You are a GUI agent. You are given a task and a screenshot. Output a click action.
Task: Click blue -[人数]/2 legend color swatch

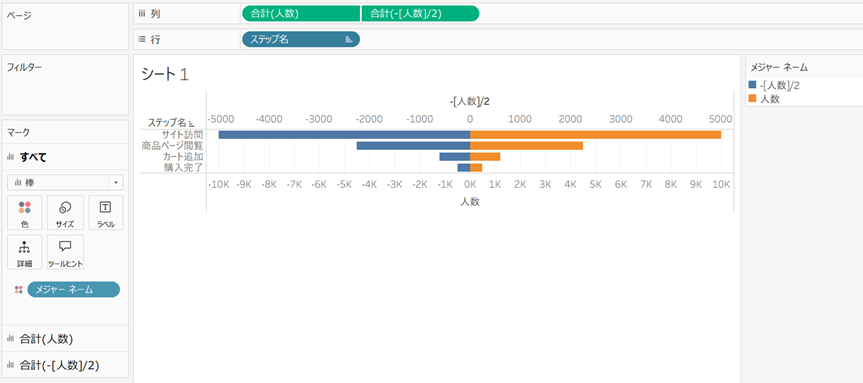[752, 85]
